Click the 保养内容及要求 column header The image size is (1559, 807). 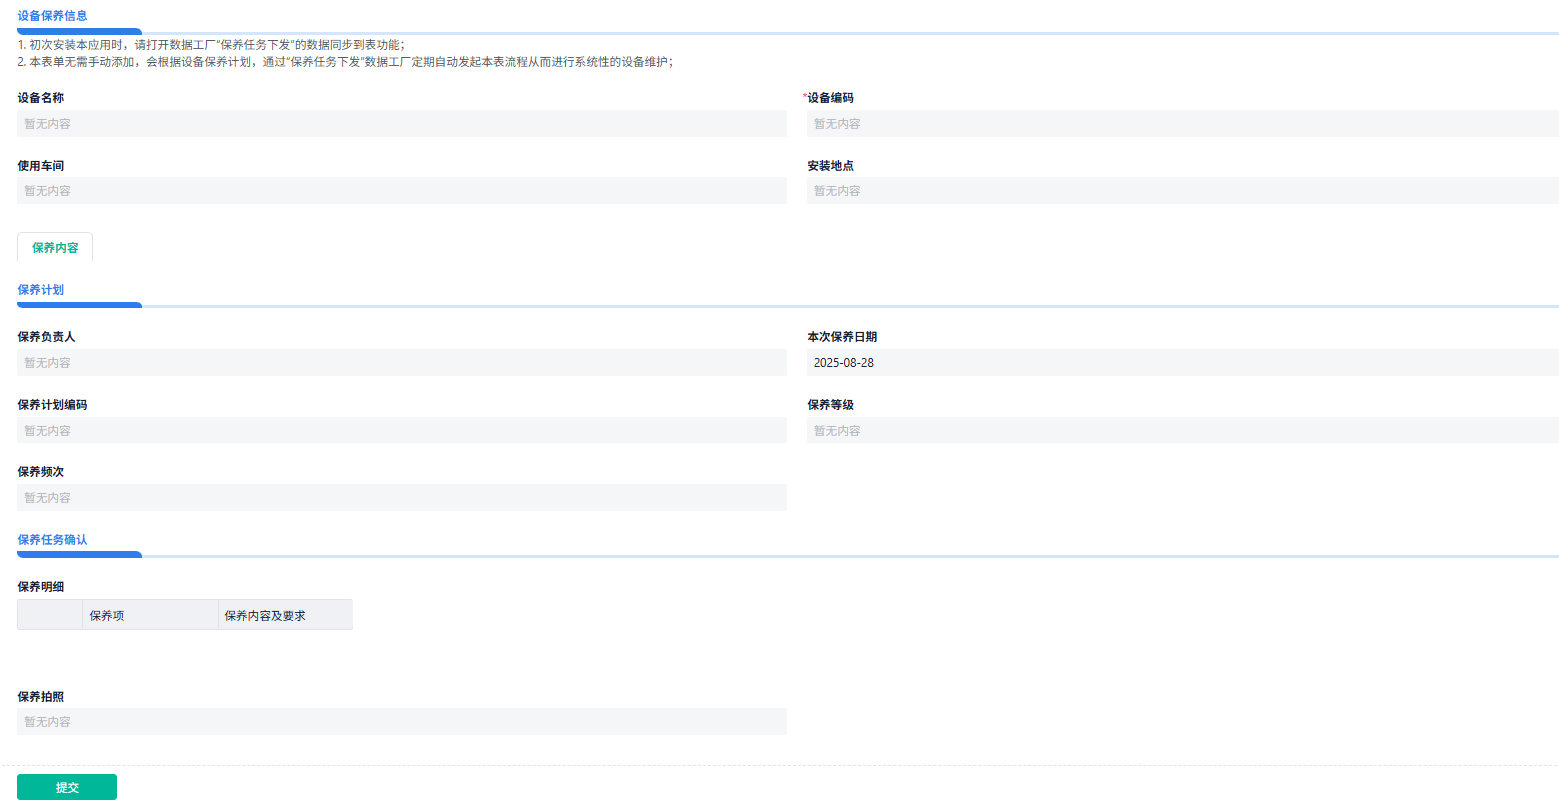click(285, 615)
